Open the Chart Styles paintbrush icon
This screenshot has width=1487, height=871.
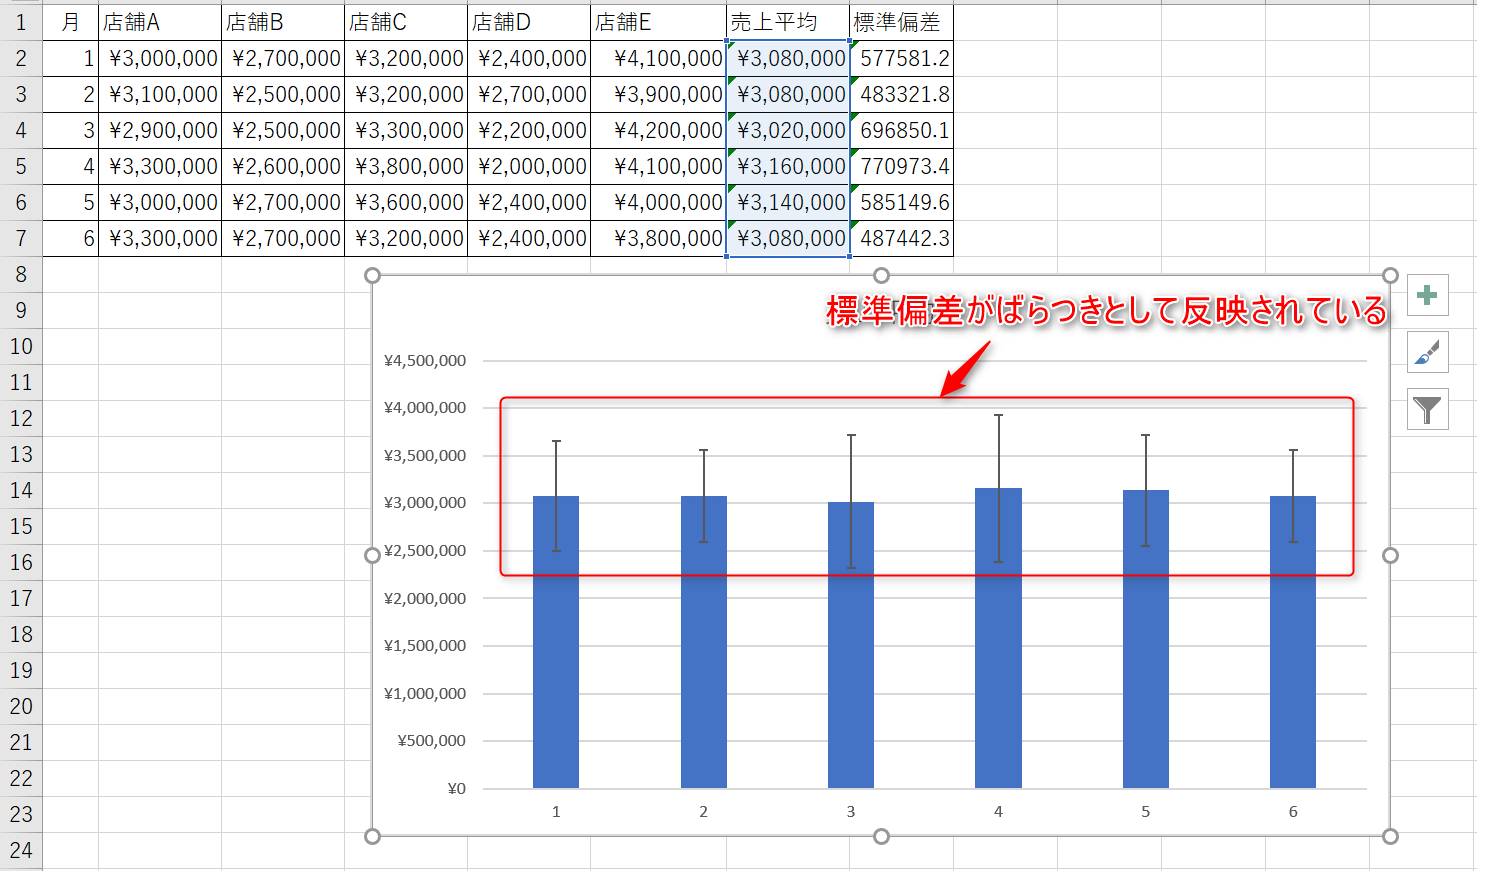click(x=1427, y=352)
